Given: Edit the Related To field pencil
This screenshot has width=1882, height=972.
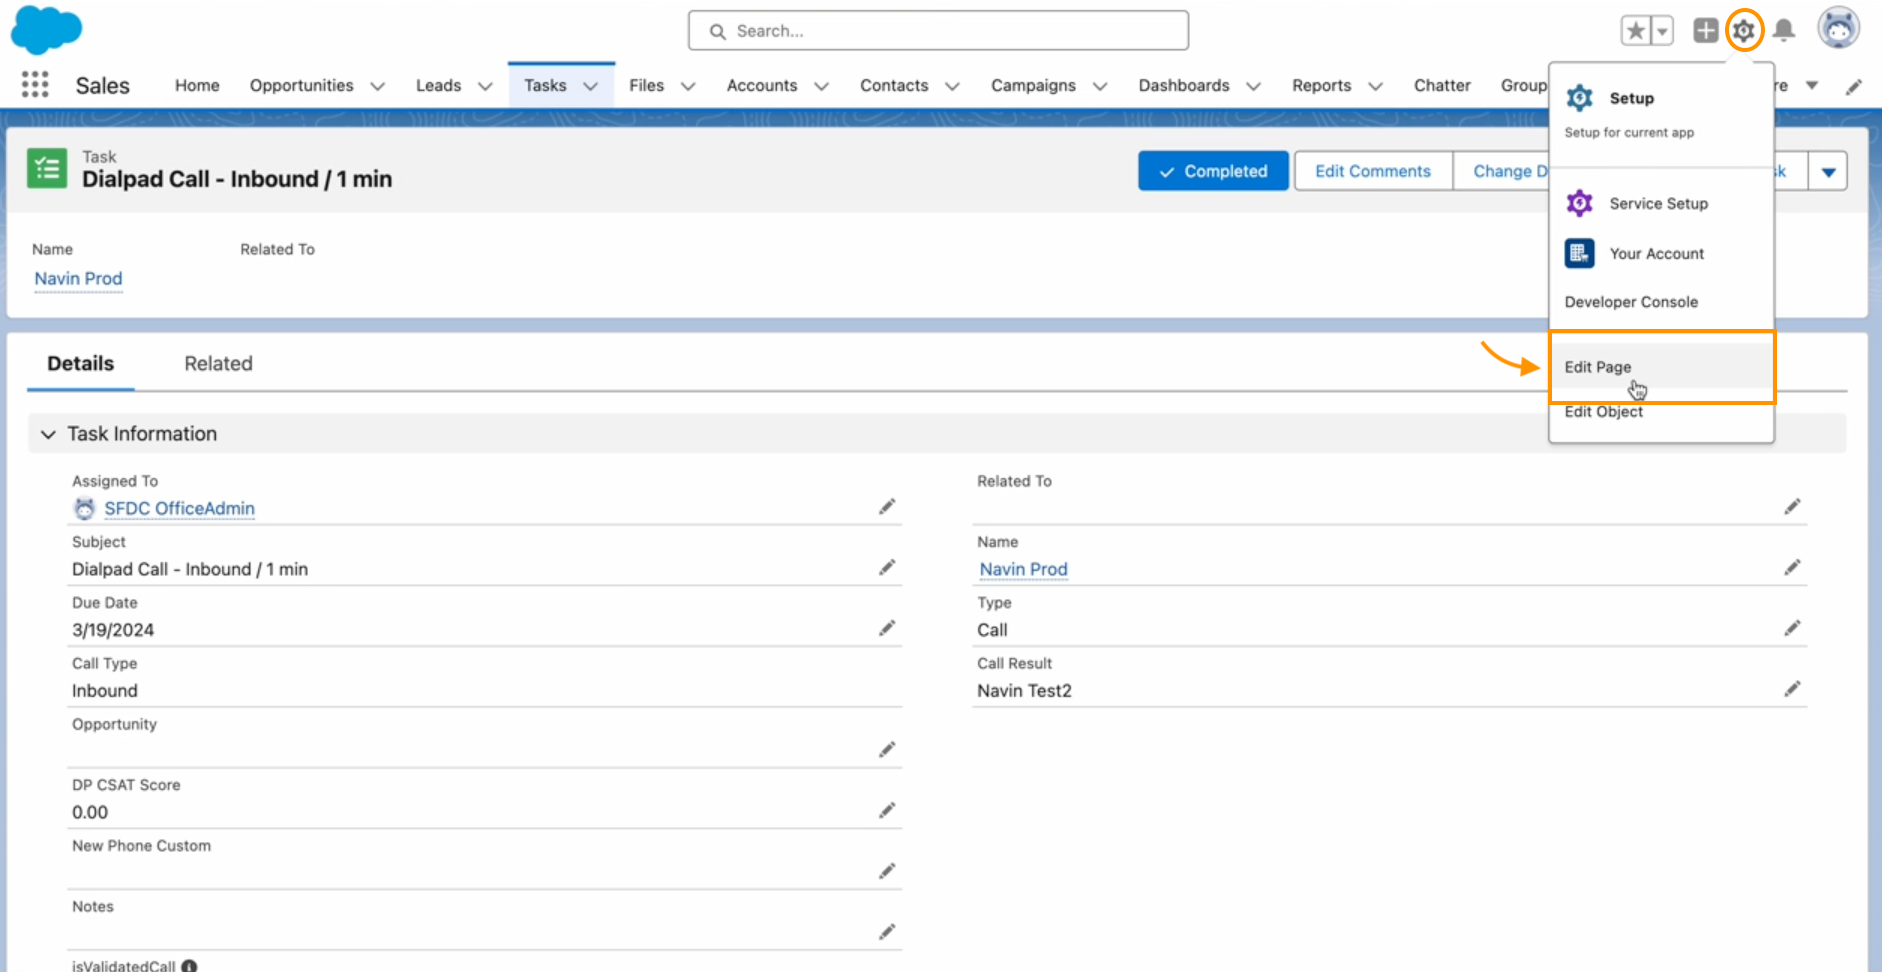Looking at the screenshot, I should click(1792, 507).
